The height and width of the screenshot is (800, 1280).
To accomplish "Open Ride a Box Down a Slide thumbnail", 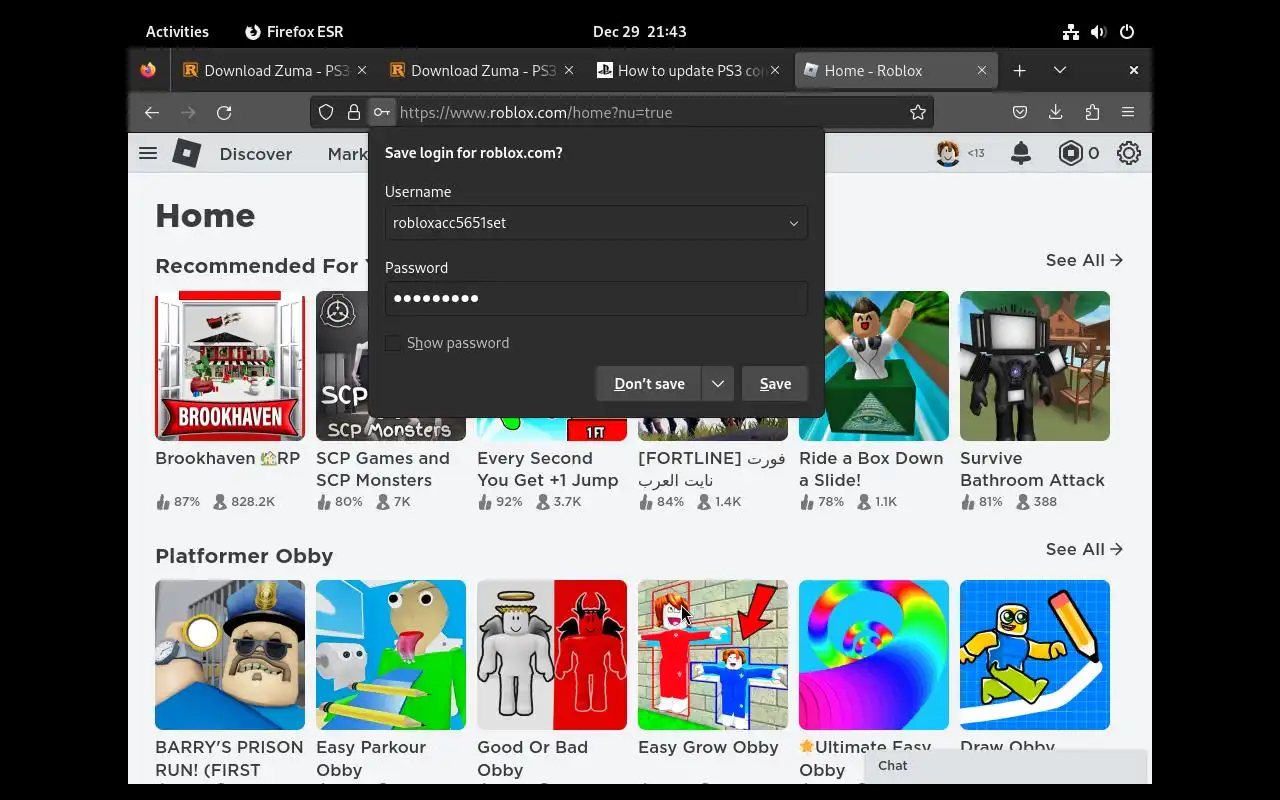I will click(x=874, y=366).
